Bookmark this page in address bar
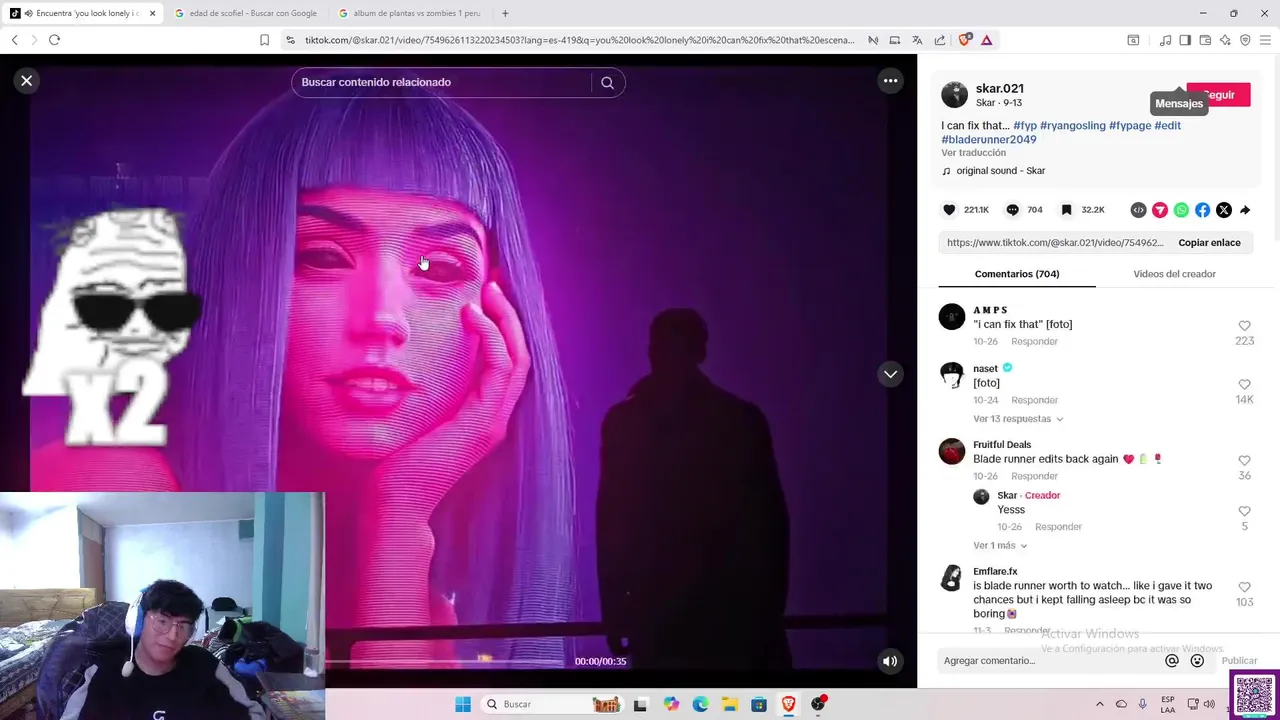 (x=264, y=40)
